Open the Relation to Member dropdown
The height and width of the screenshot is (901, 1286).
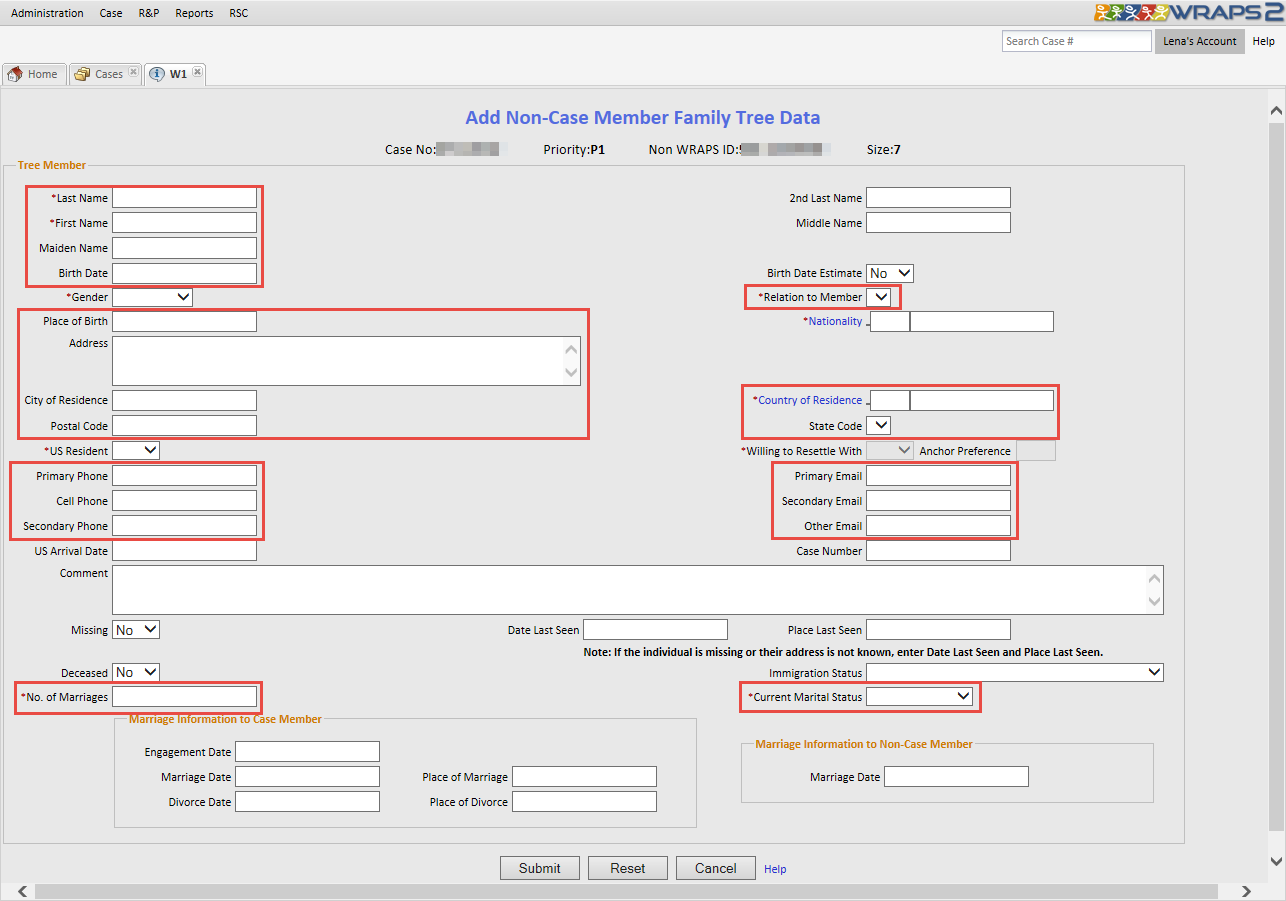point(878,297)
